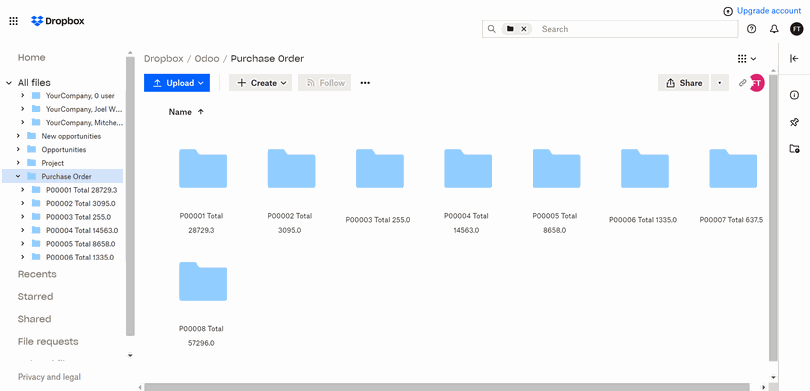The image size is (810, 391).
Task: Open the help question mark icon
Action: click(752, 29)
